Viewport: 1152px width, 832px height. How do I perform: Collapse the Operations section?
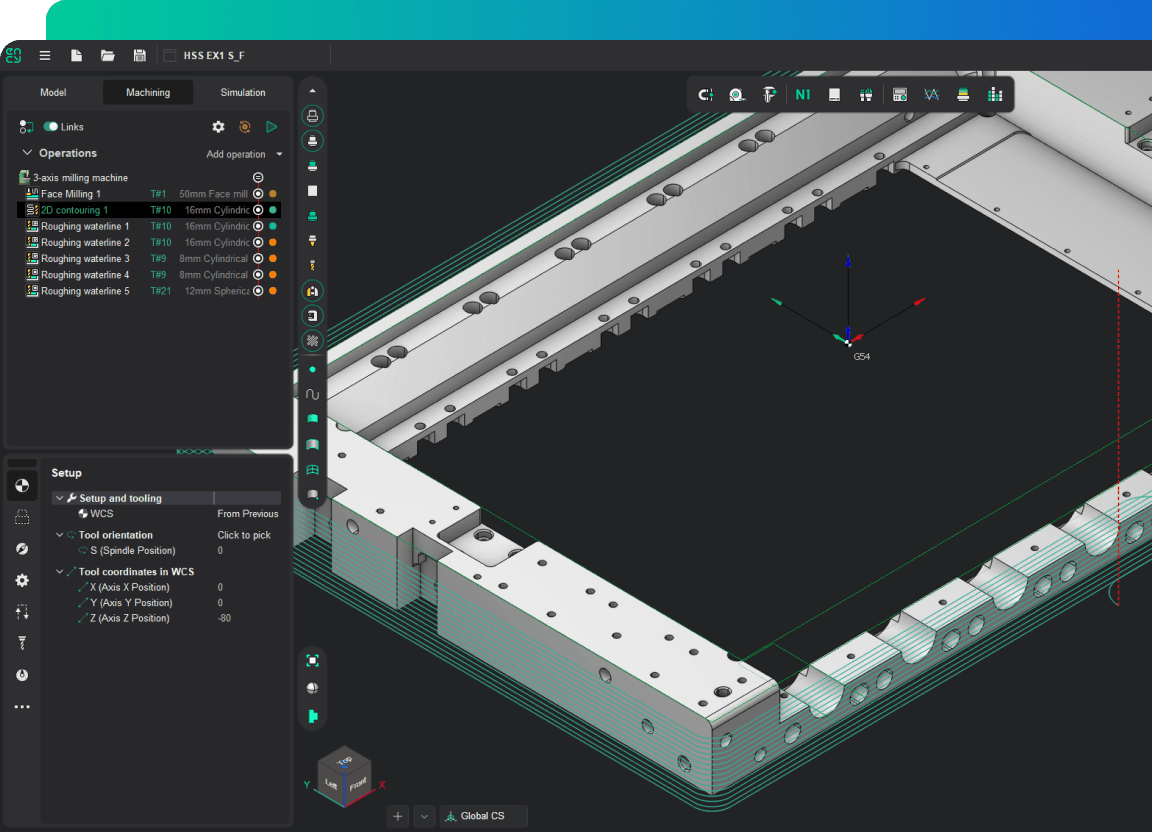click(x=27, y=153)
